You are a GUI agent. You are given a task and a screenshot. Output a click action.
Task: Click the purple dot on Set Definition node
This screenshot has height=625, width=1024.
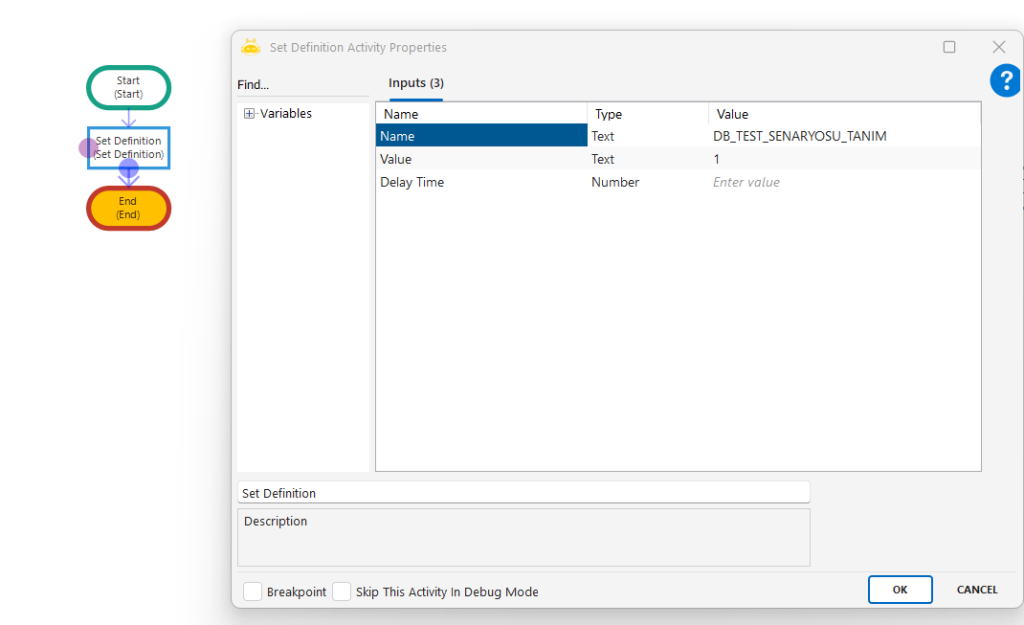point(88,148)
